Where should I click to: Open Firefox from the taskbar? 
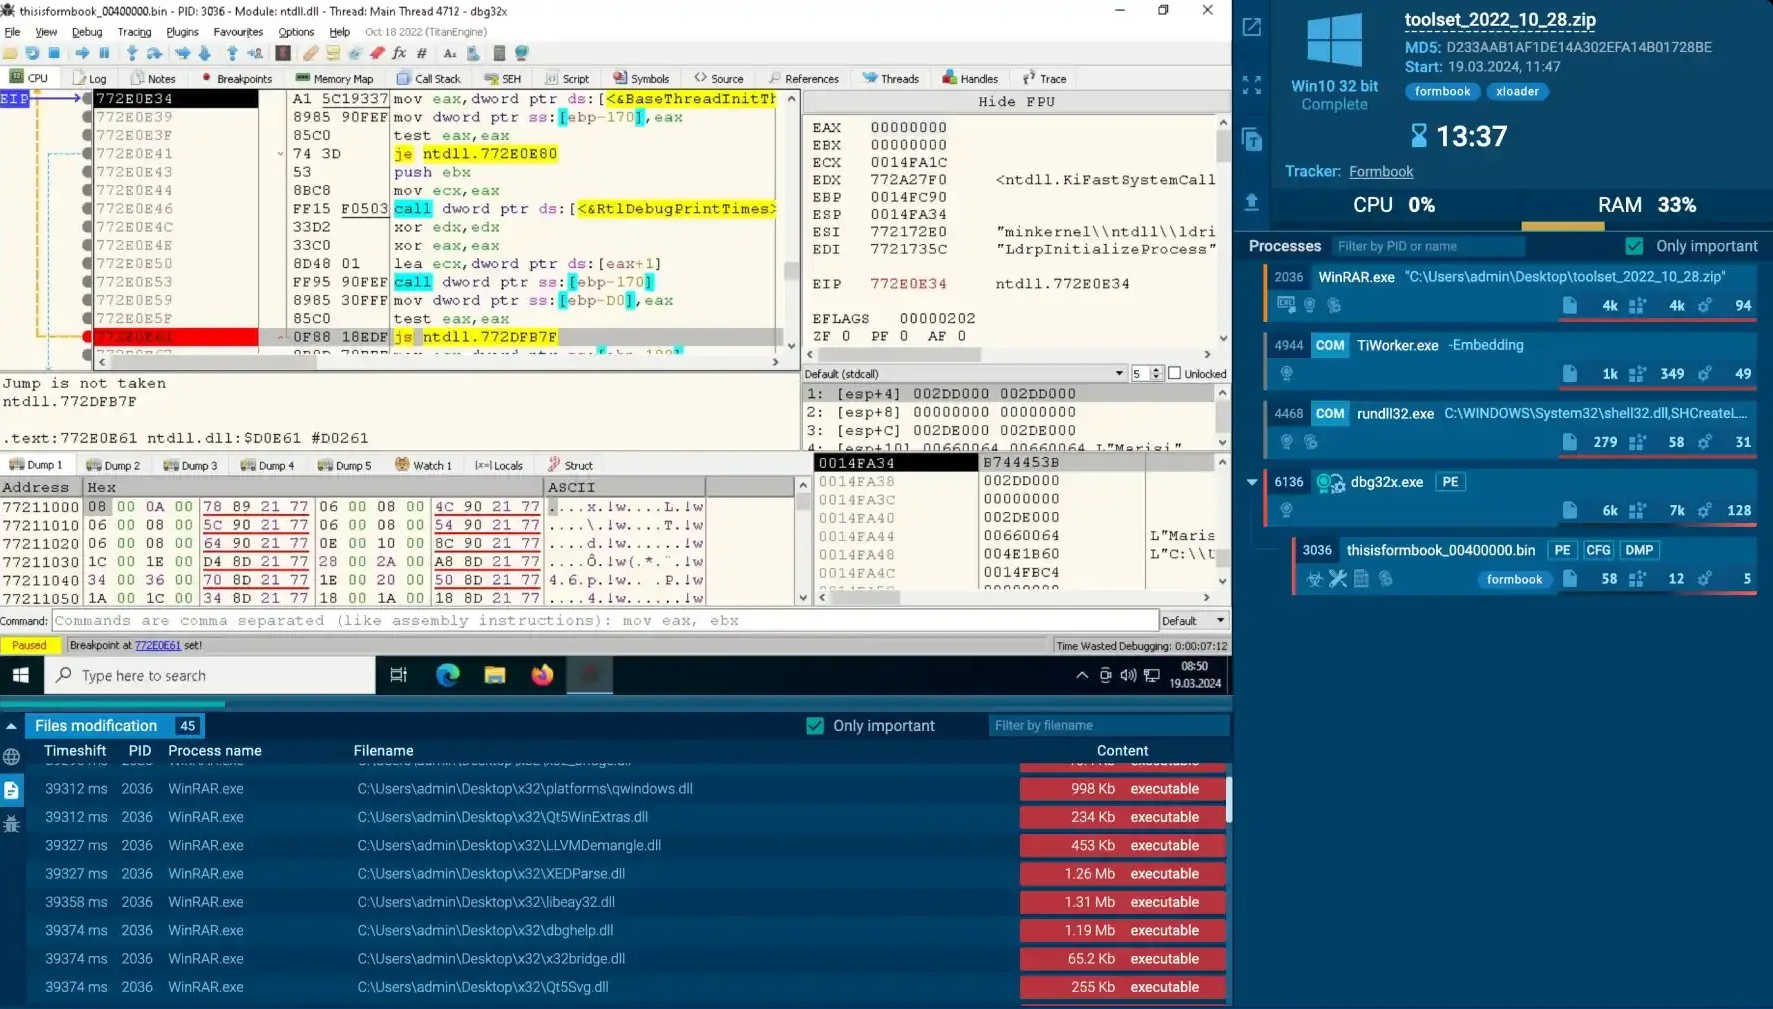click(542, 675)
